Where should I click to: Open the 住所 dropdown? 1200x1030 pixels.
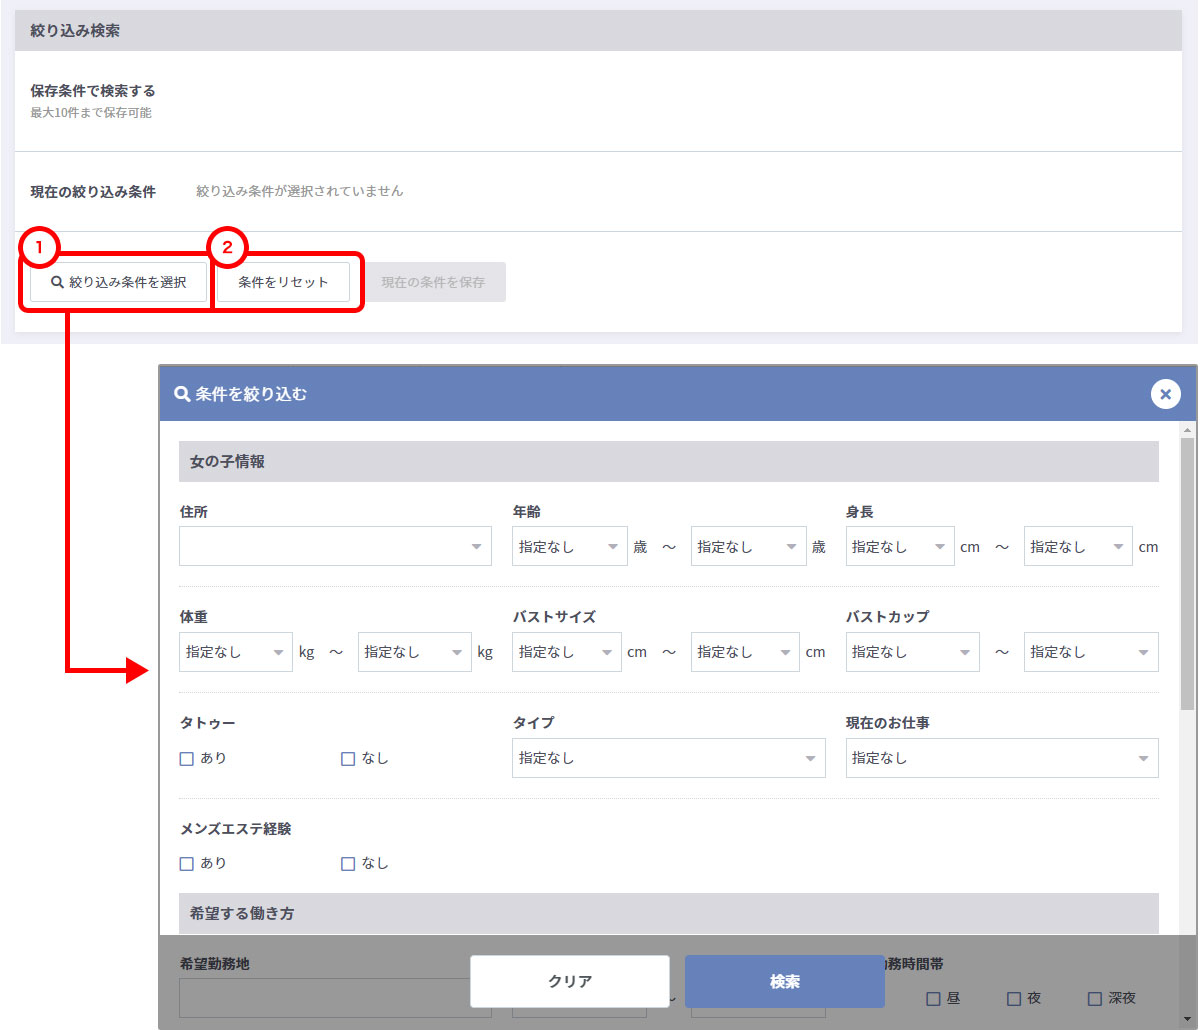[x=335, y=547]
